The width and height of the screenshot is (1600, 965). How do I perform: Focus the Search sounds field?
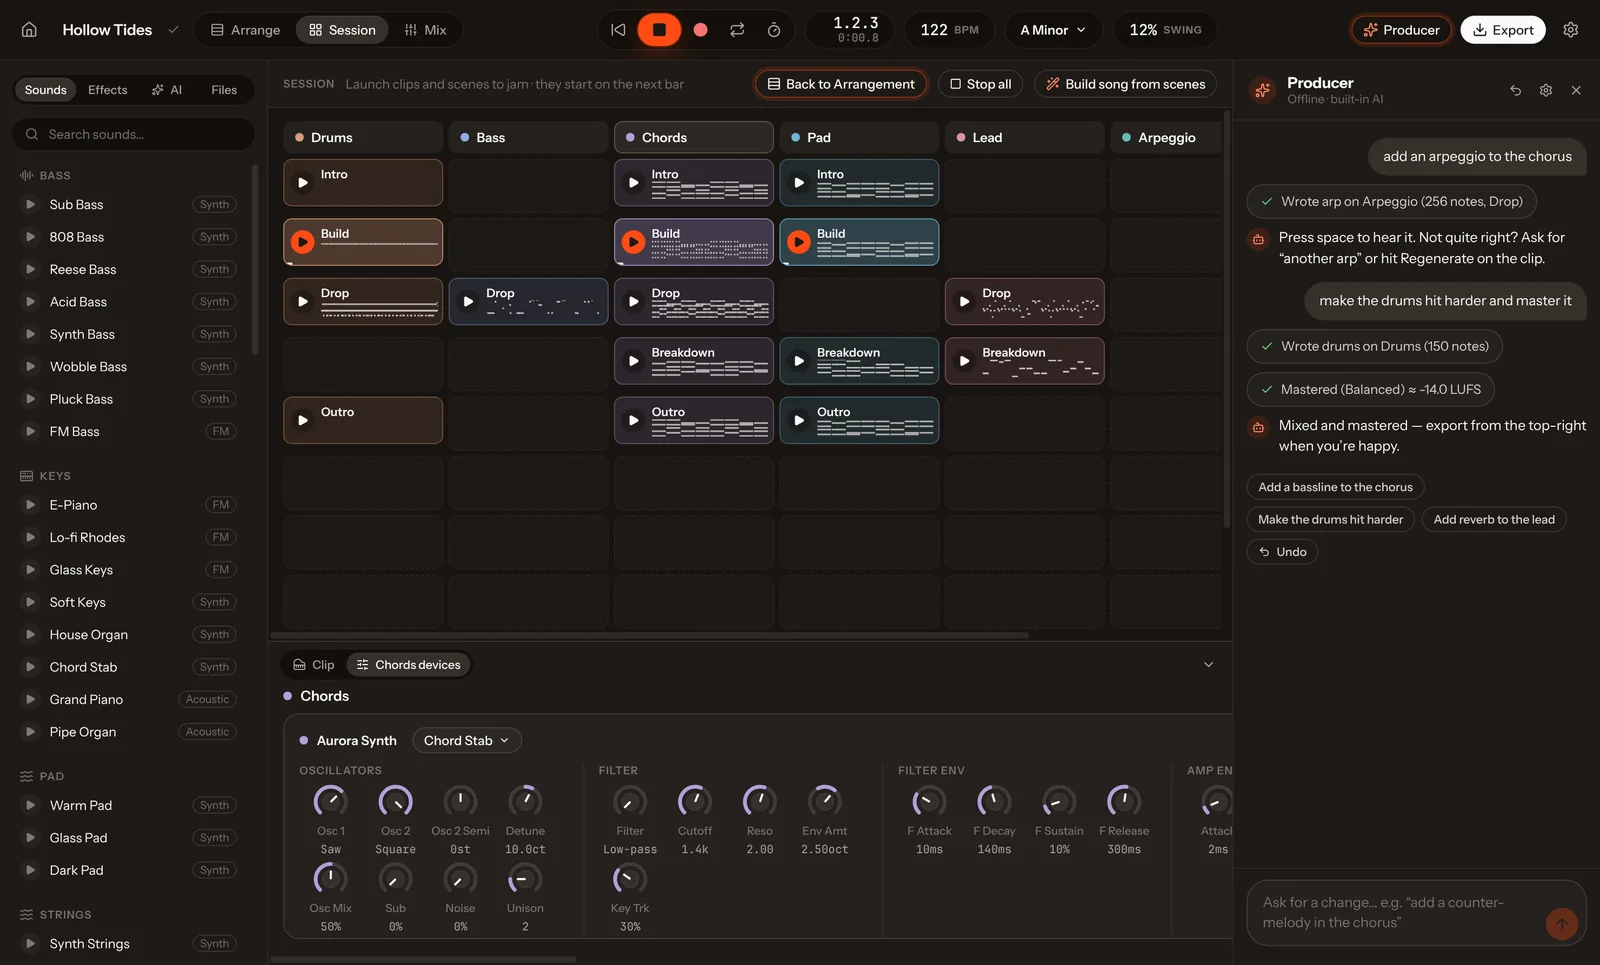click(133, 134)
